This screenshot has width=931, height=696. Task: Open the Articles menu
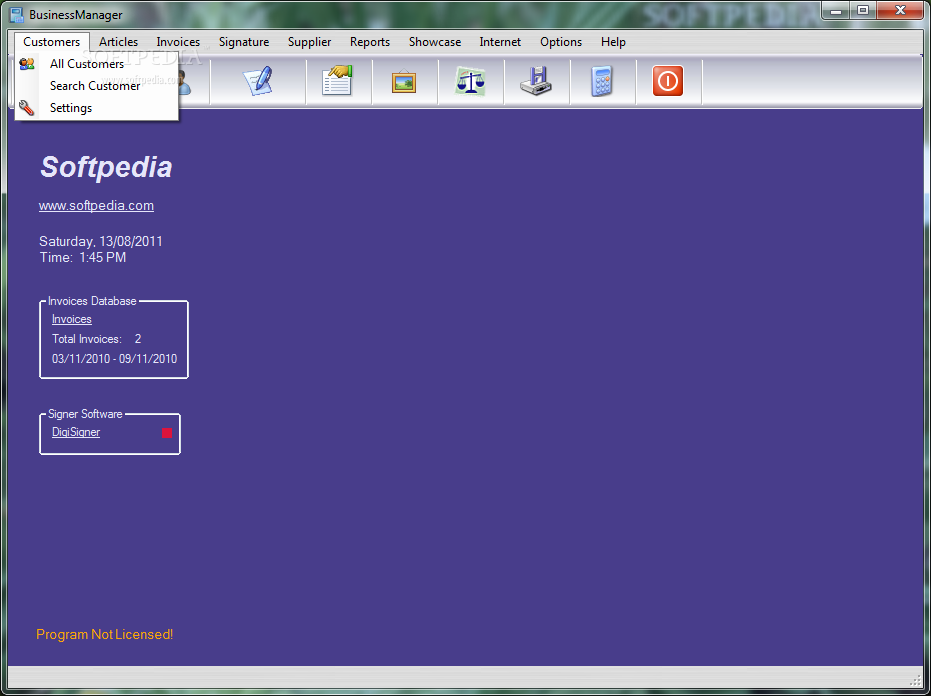(118, 42)
